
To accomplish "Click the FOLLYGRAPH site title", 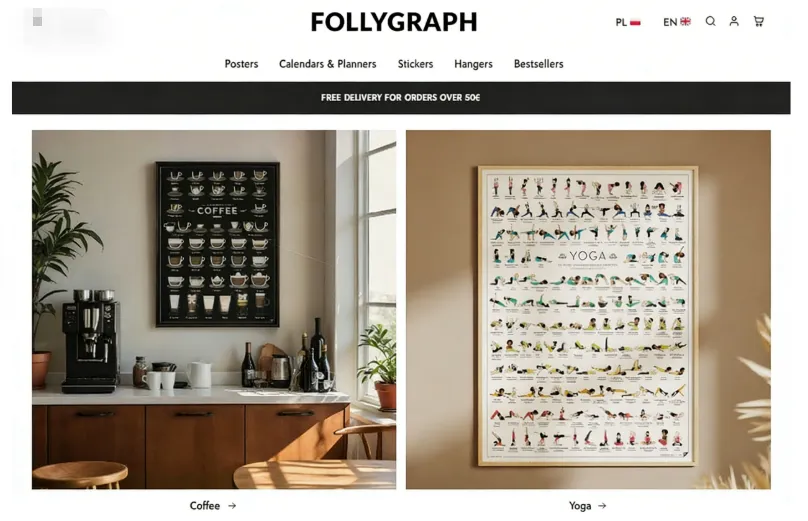I will (x=394, y=22).
